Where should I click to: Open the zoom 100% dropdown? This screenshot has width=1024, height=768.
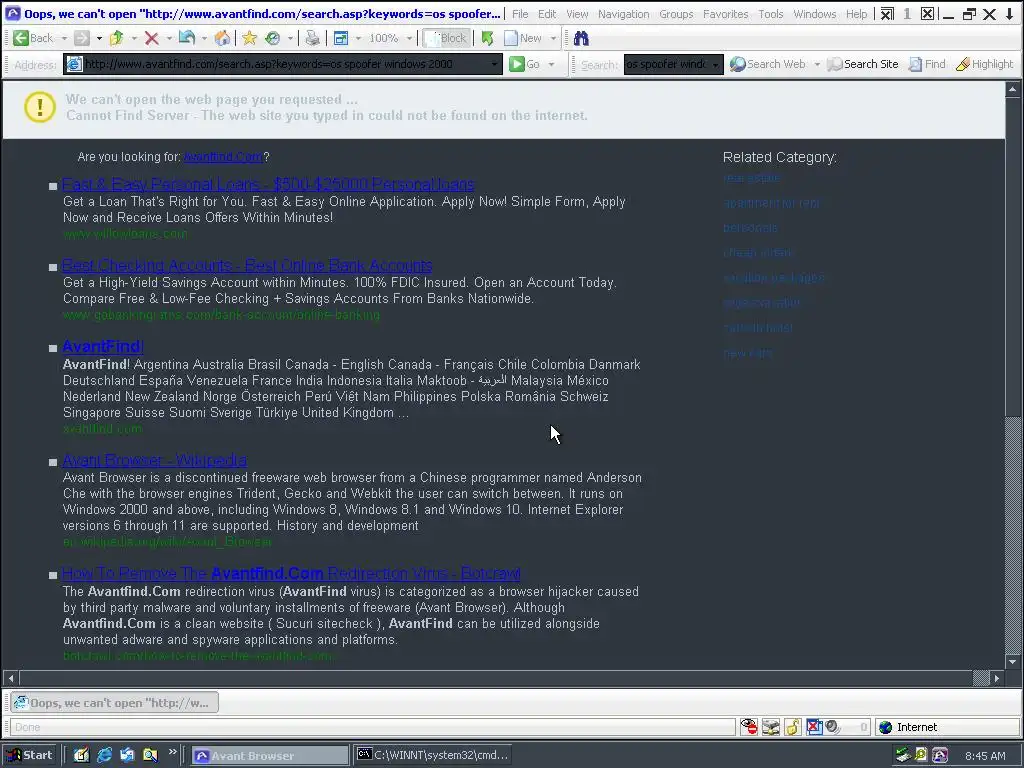tap(409, 39)
